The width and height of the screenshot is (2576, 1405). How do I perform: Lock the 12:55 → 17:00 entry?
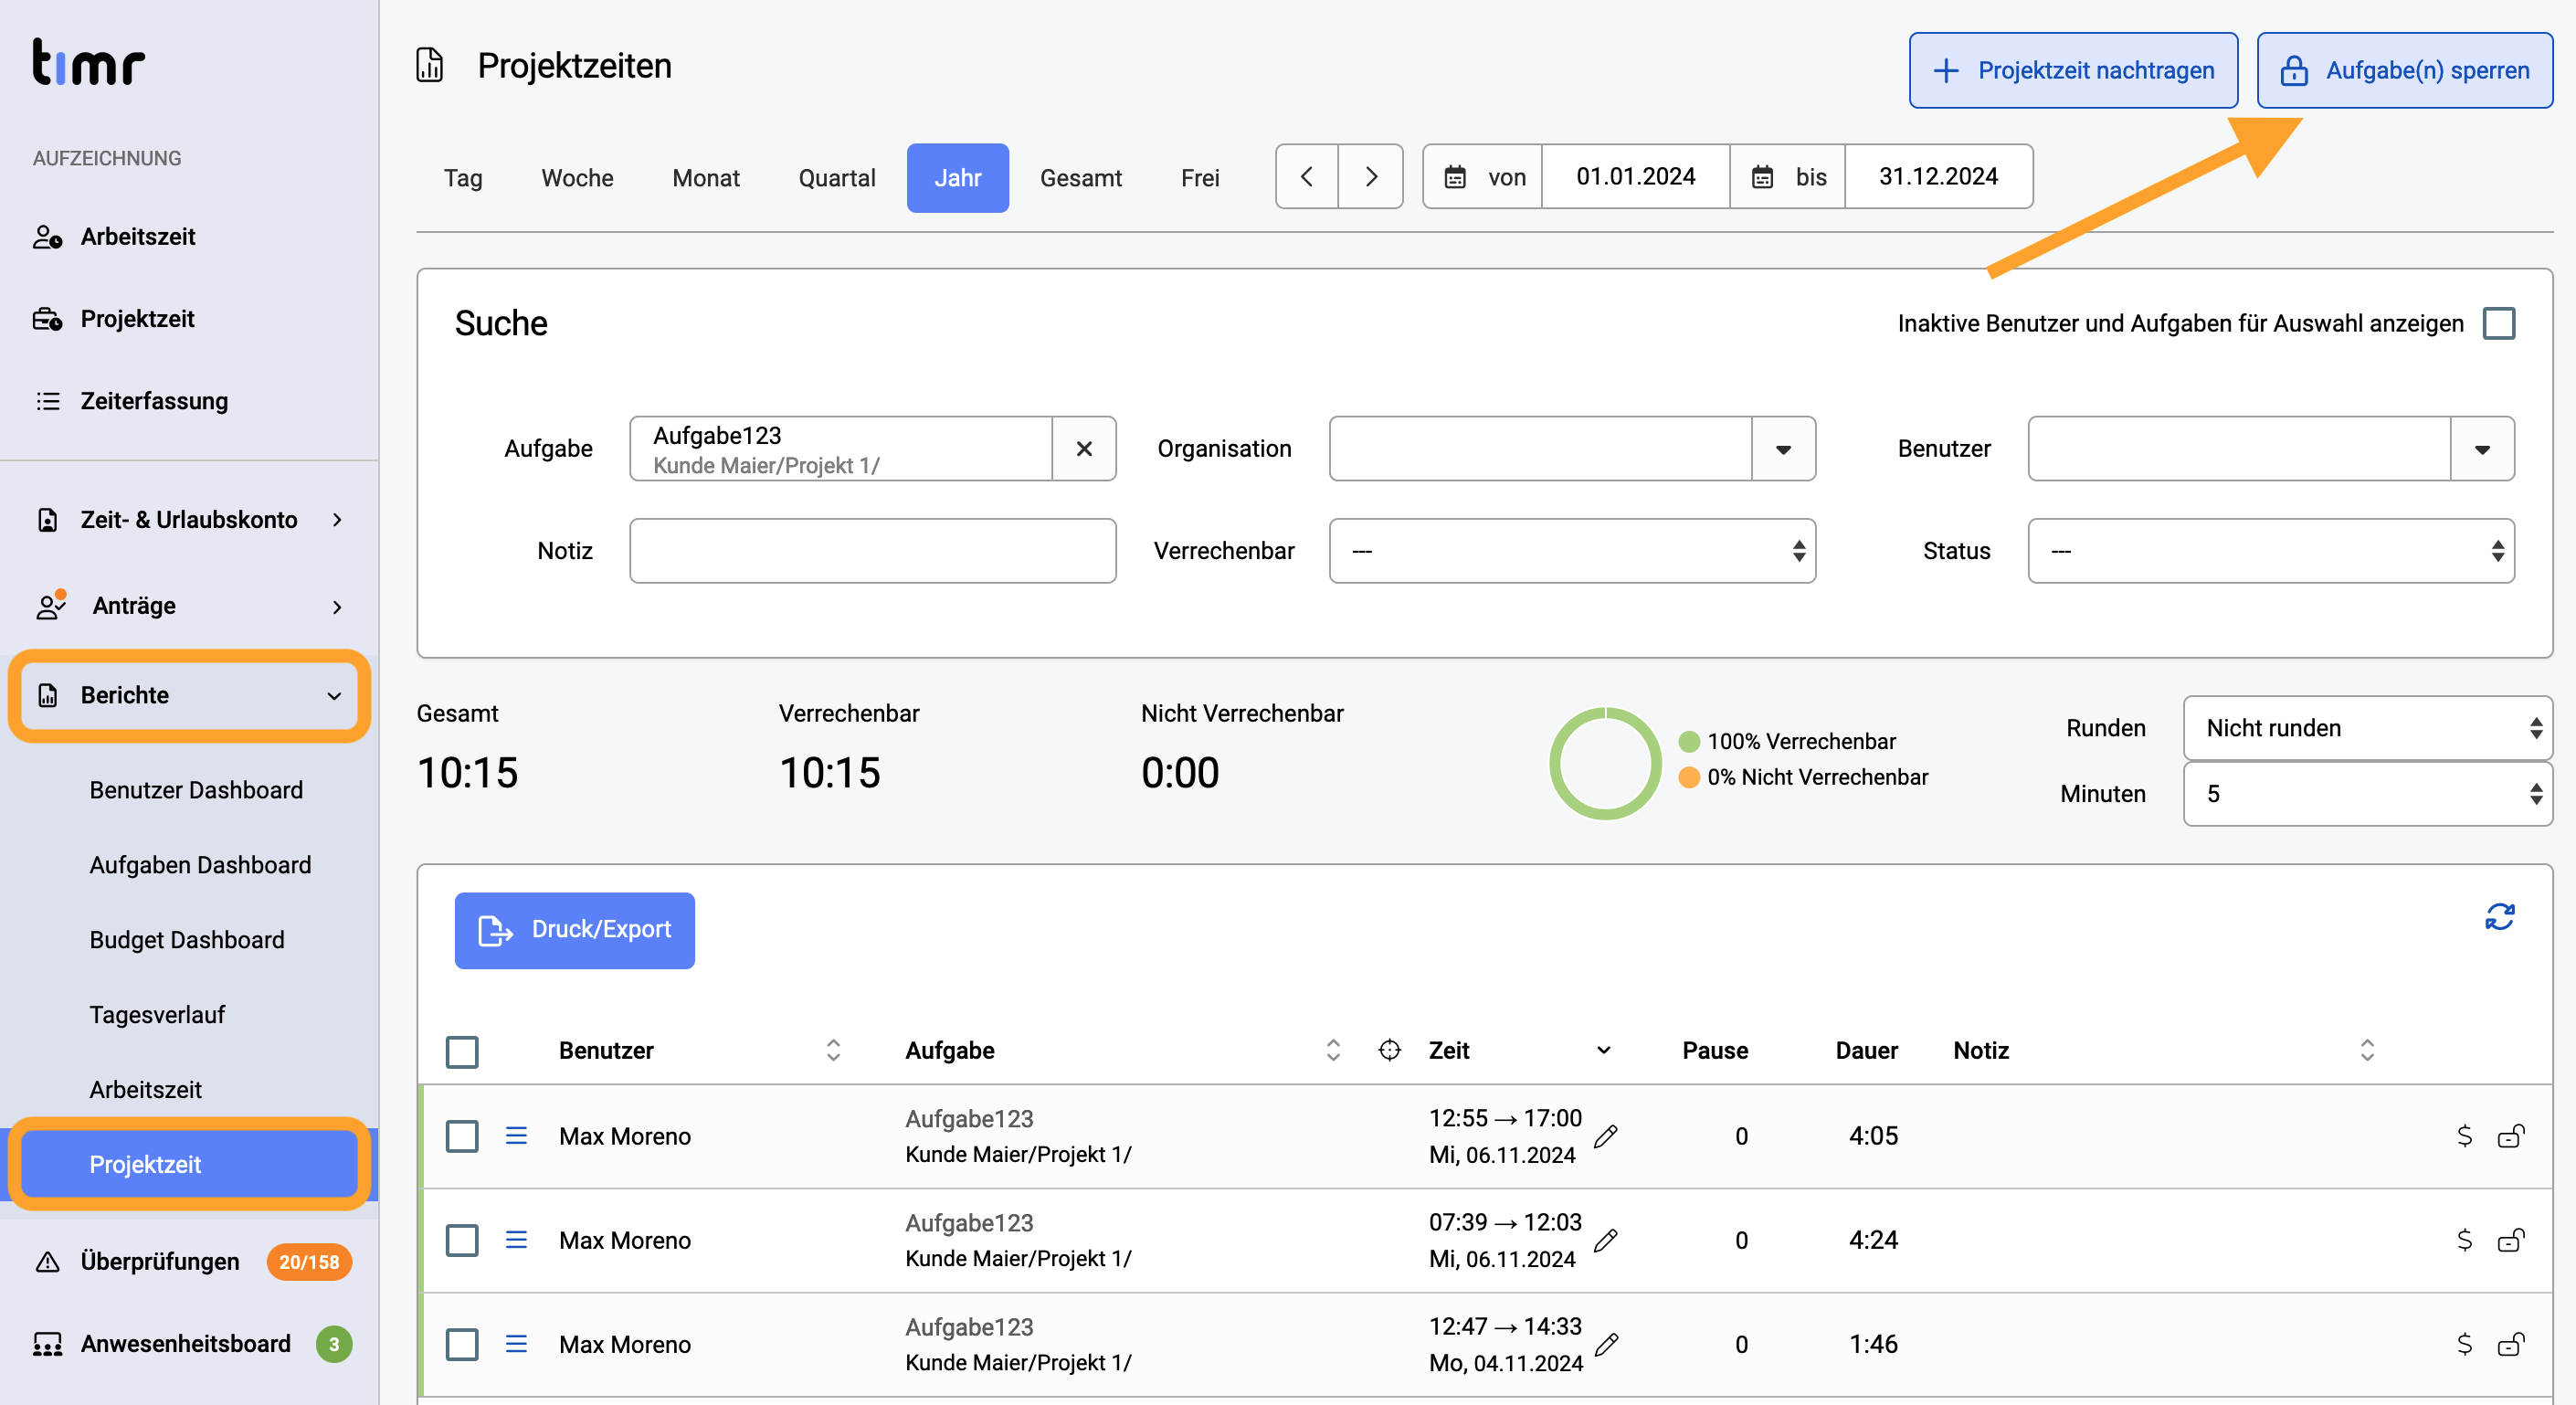(2511, 1136)
